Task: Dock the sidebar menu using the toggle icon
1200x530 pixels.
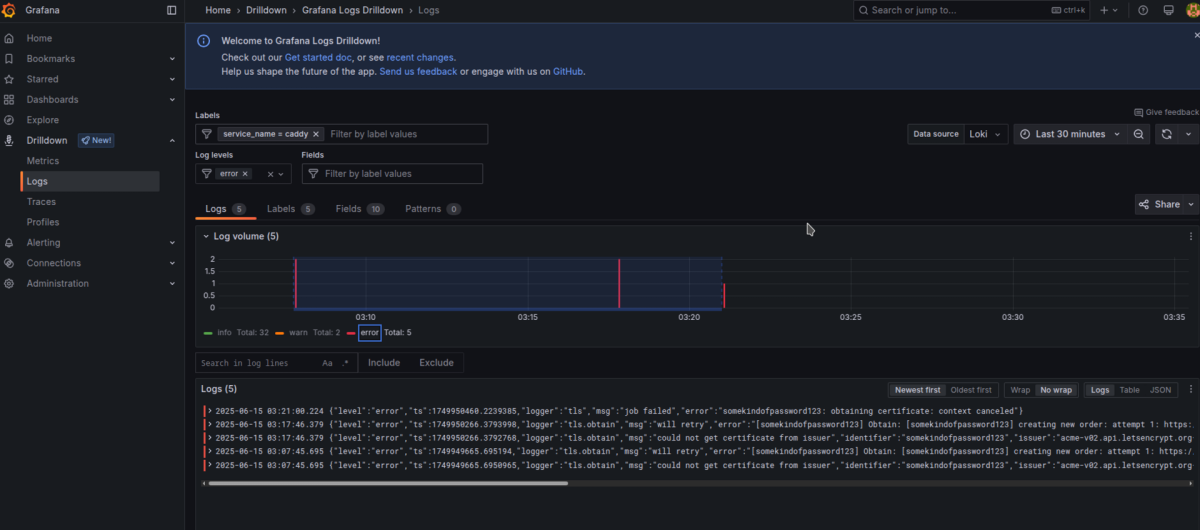Action: click(x=171, y=10)
